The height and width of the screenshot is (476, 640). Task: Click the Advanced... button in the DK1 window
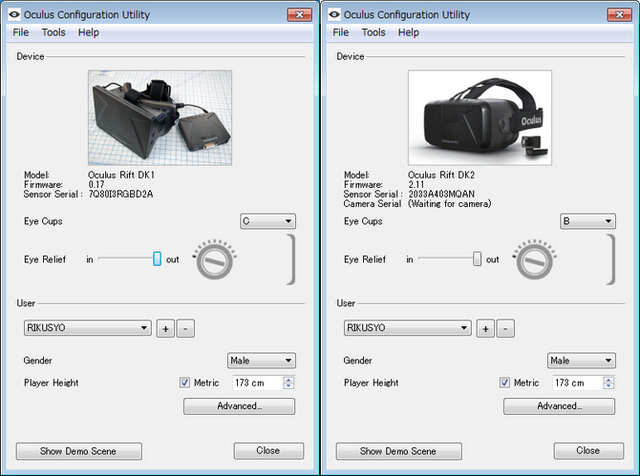coord(239,406)
